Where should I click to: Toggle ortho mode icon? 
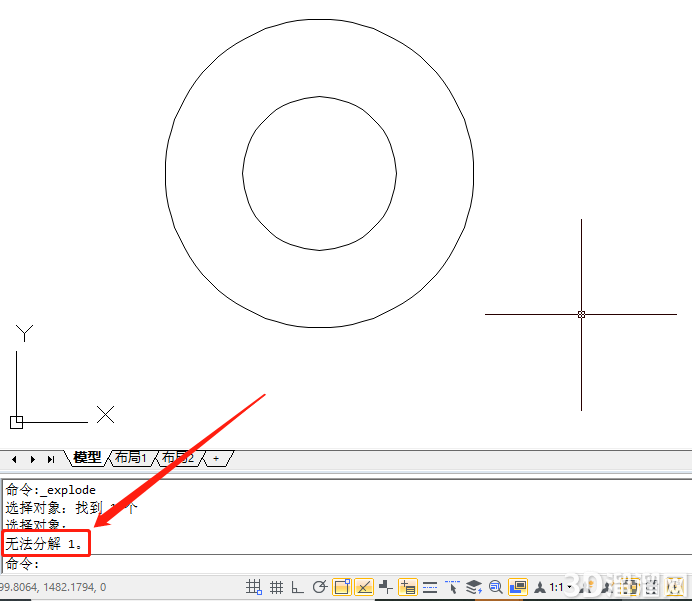point(297,587)
